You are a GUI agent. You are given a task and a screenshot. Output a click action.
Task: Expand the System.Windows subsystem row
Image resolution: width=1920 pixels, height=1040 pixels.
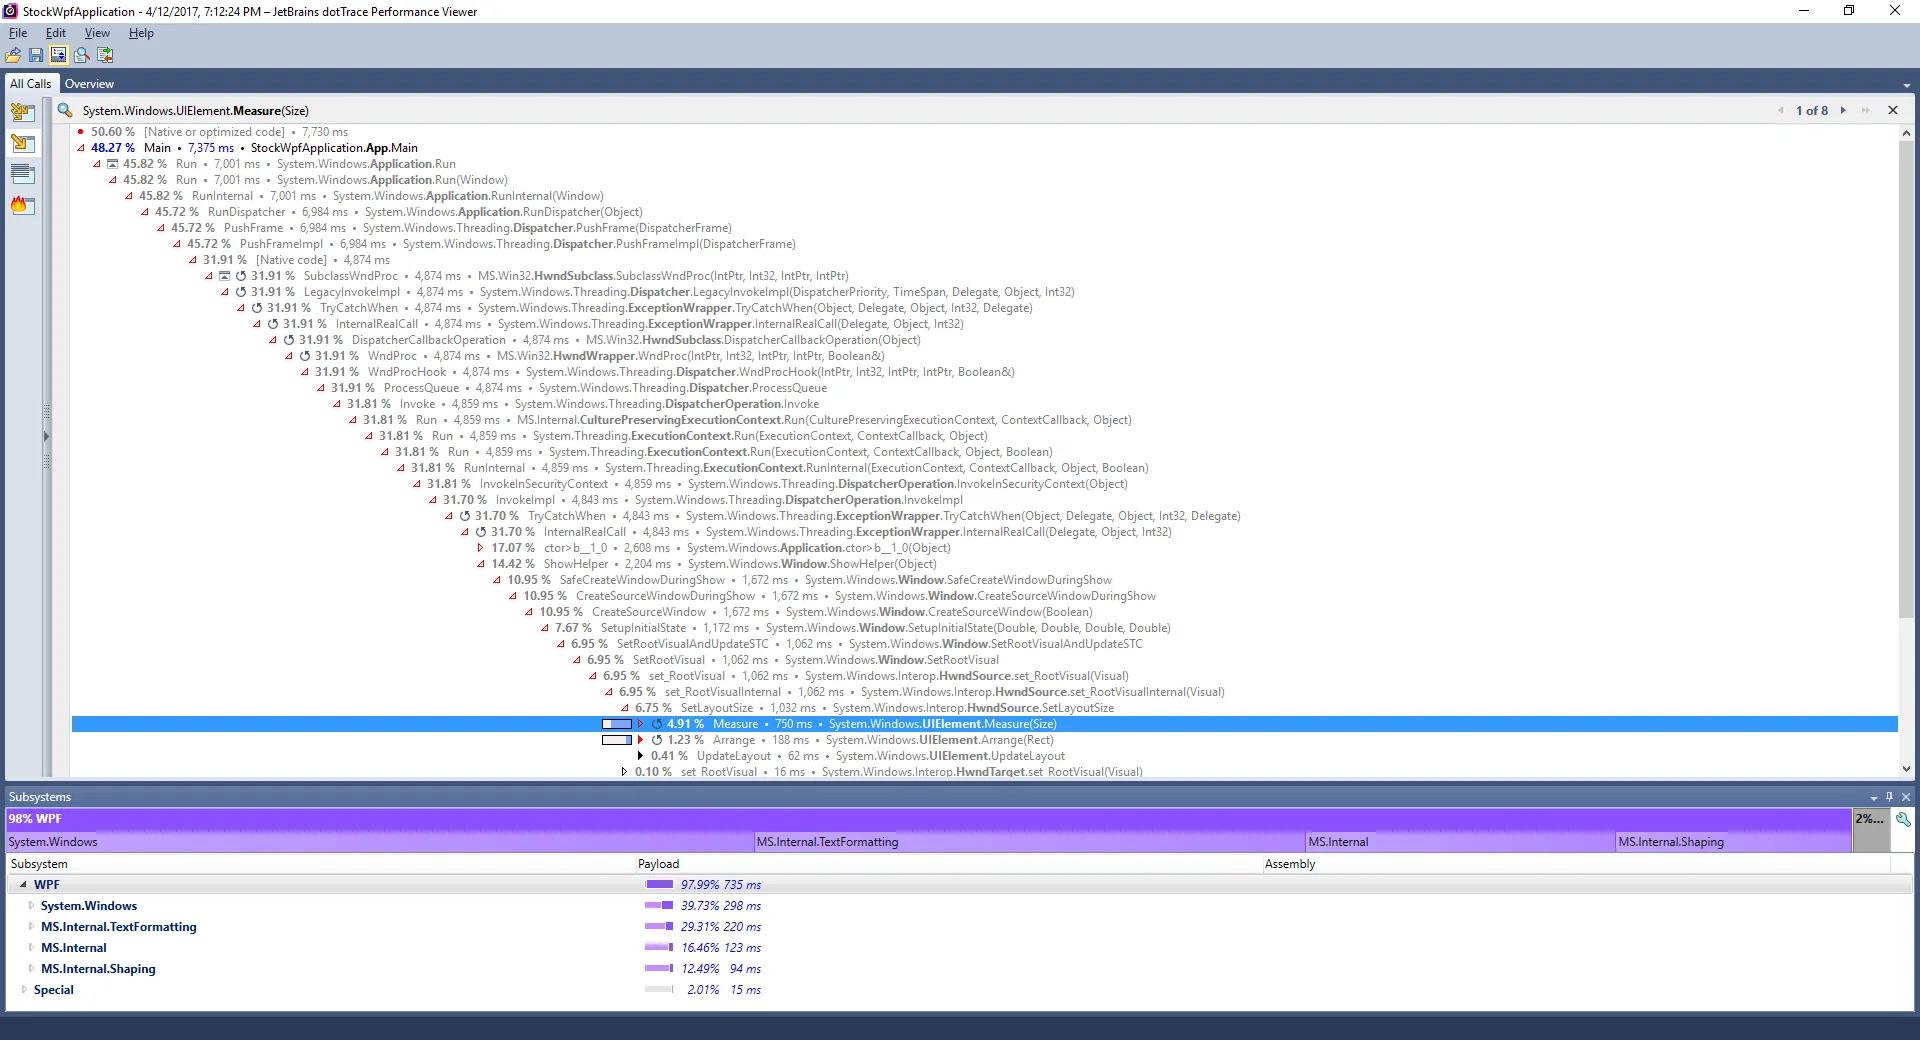31,906
